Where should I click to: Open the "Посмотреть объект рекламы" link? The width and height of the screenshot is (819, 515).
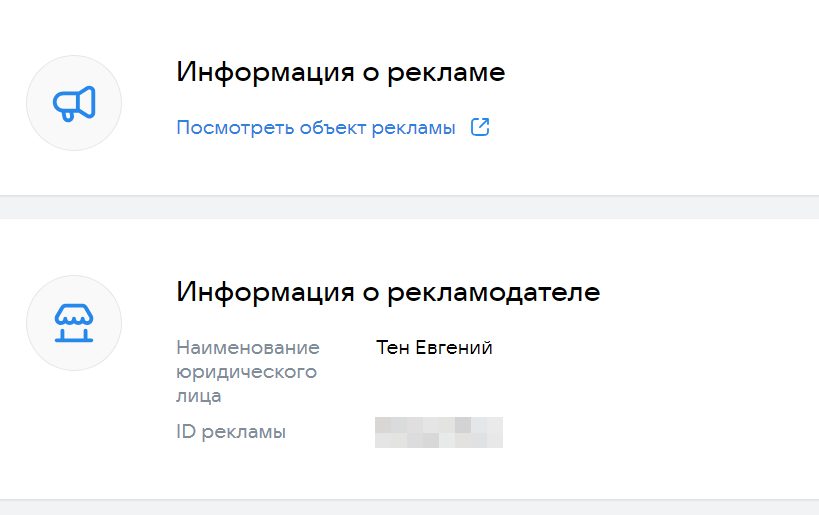(316, 128)
